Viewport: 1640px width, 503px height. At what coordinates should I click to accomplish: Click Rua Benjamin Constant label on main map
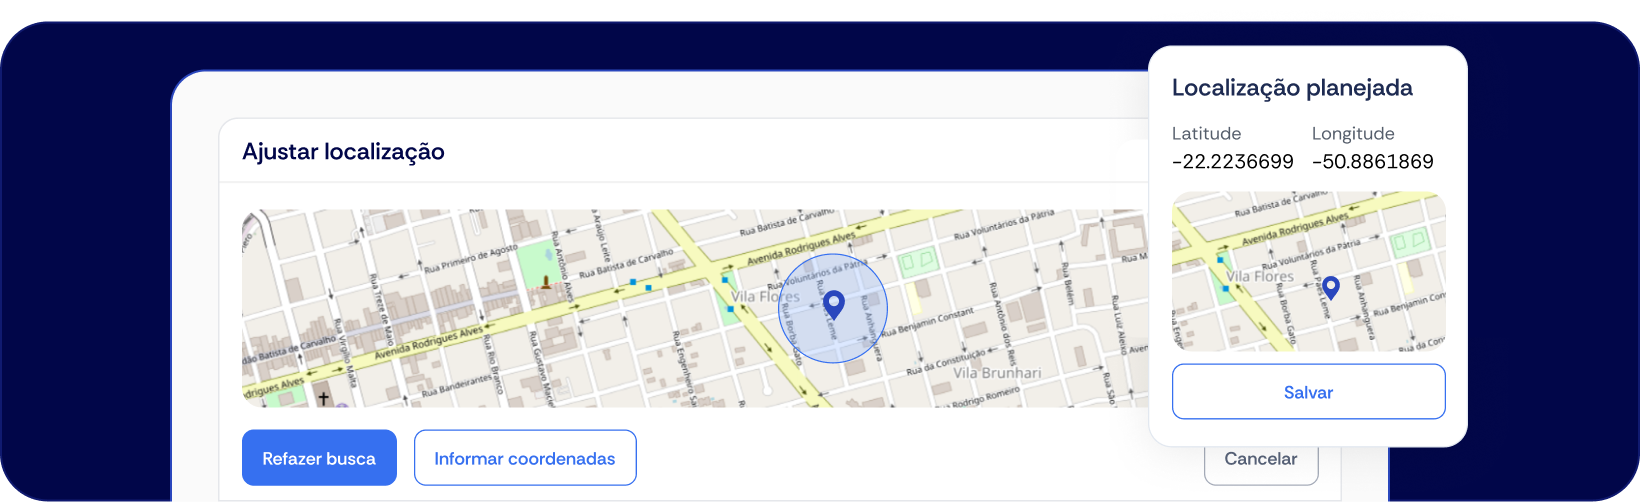pos(928,322)
